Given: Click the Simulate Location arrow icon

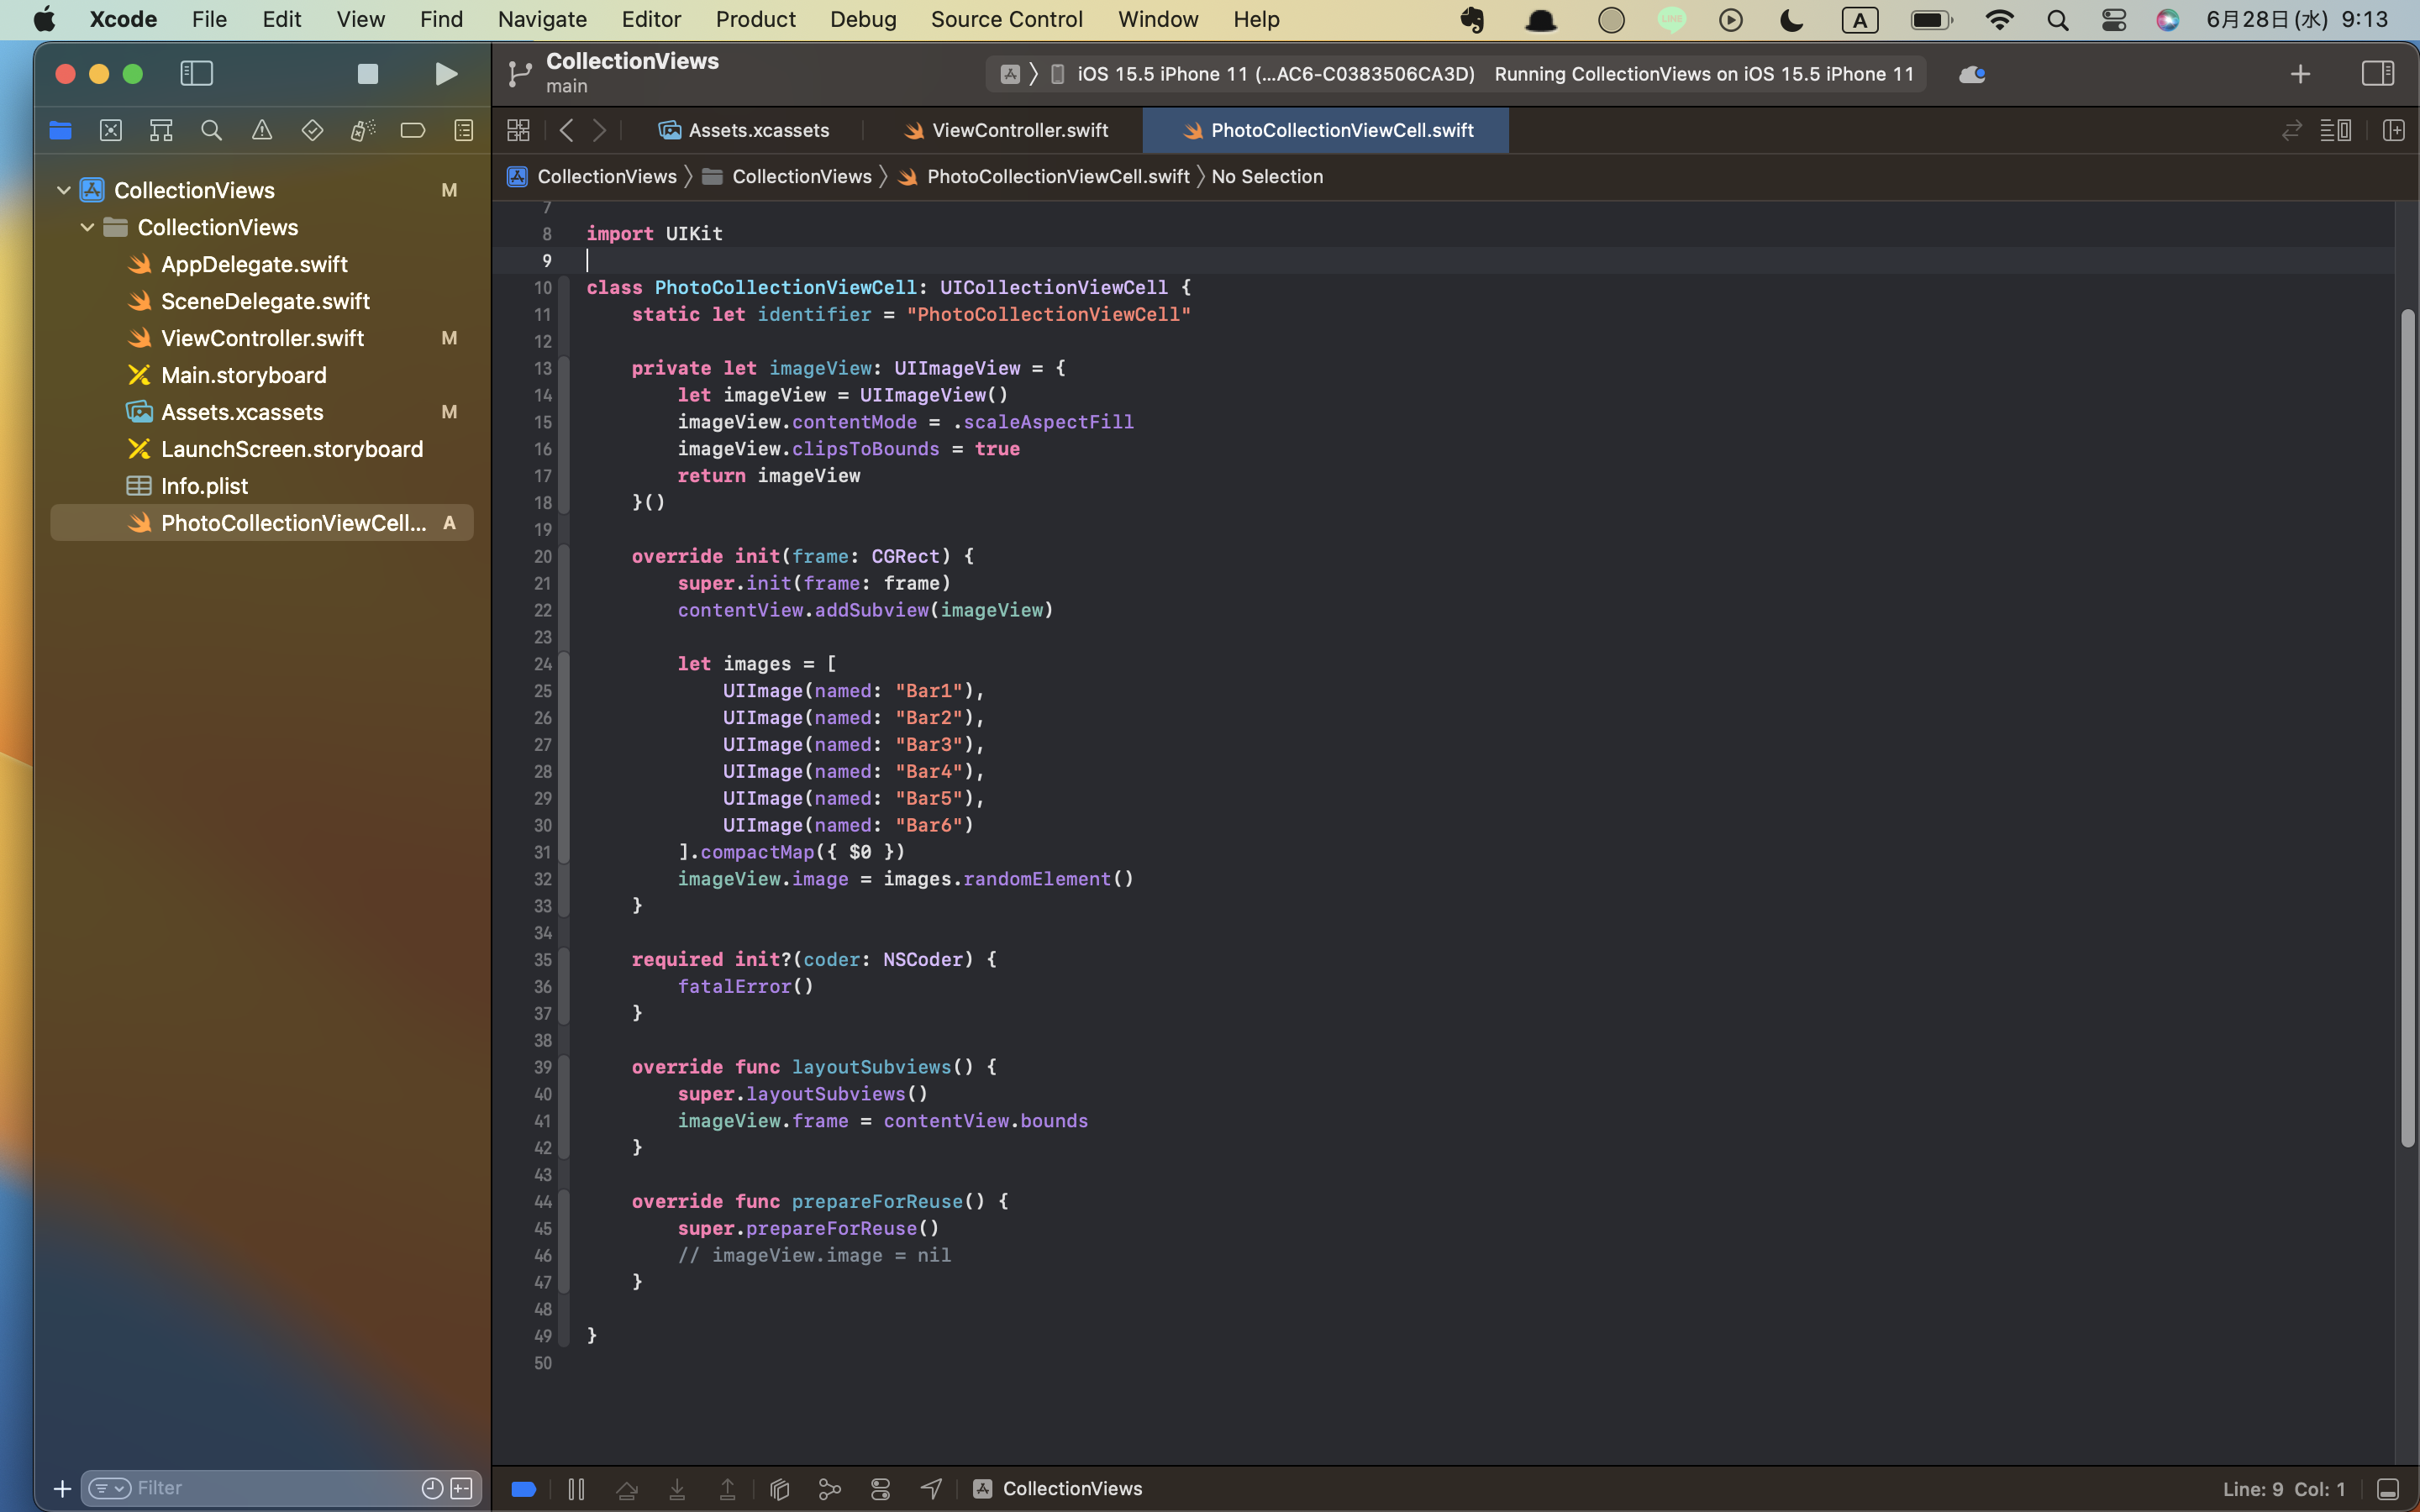Looking at the screenshot, I should click(931, 1489).
